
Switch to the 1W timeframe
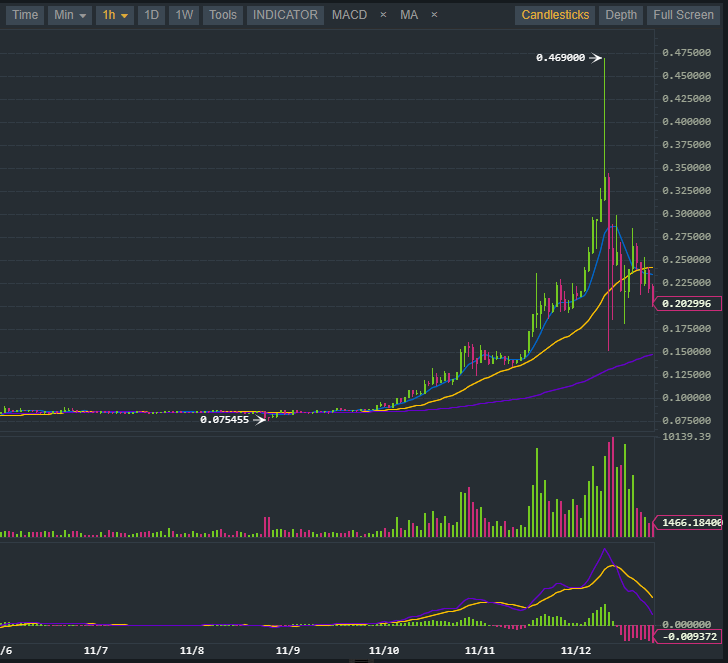[x=184, y=15]
